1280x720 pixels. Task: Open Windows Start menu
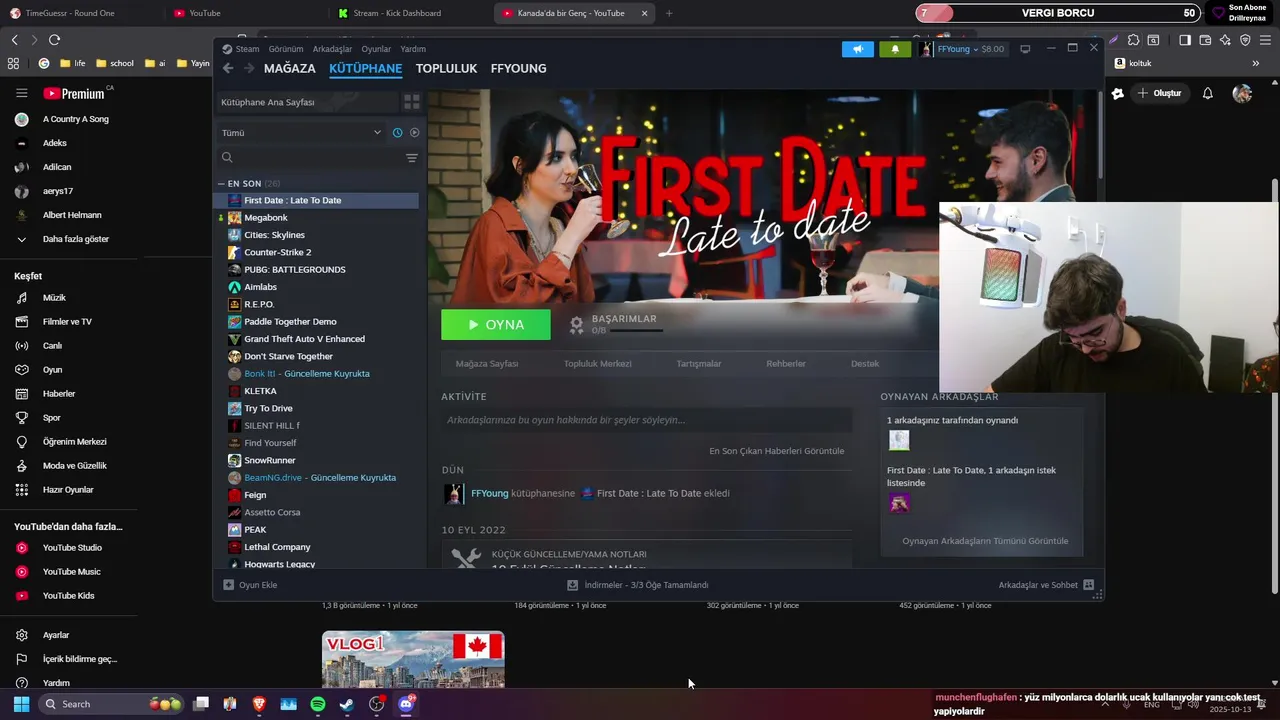point(21,704)
